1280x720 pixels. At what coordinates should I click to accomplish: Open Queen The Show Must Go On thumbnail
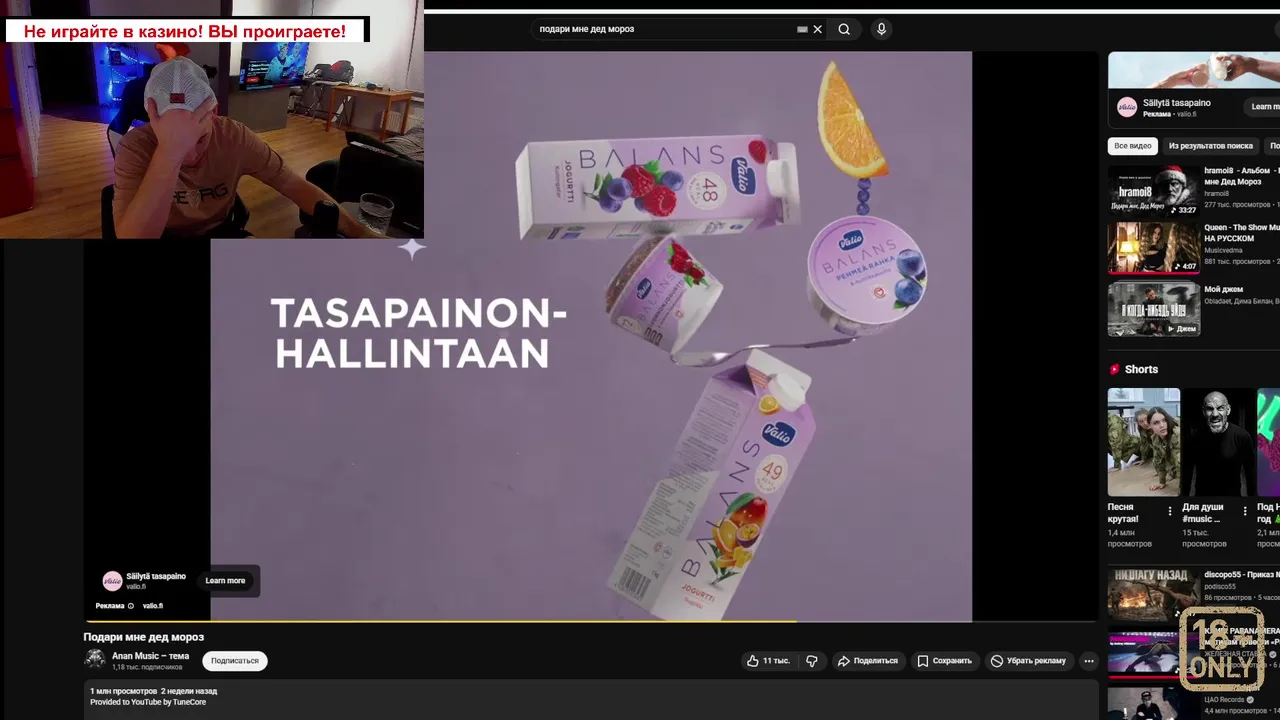1154,247
